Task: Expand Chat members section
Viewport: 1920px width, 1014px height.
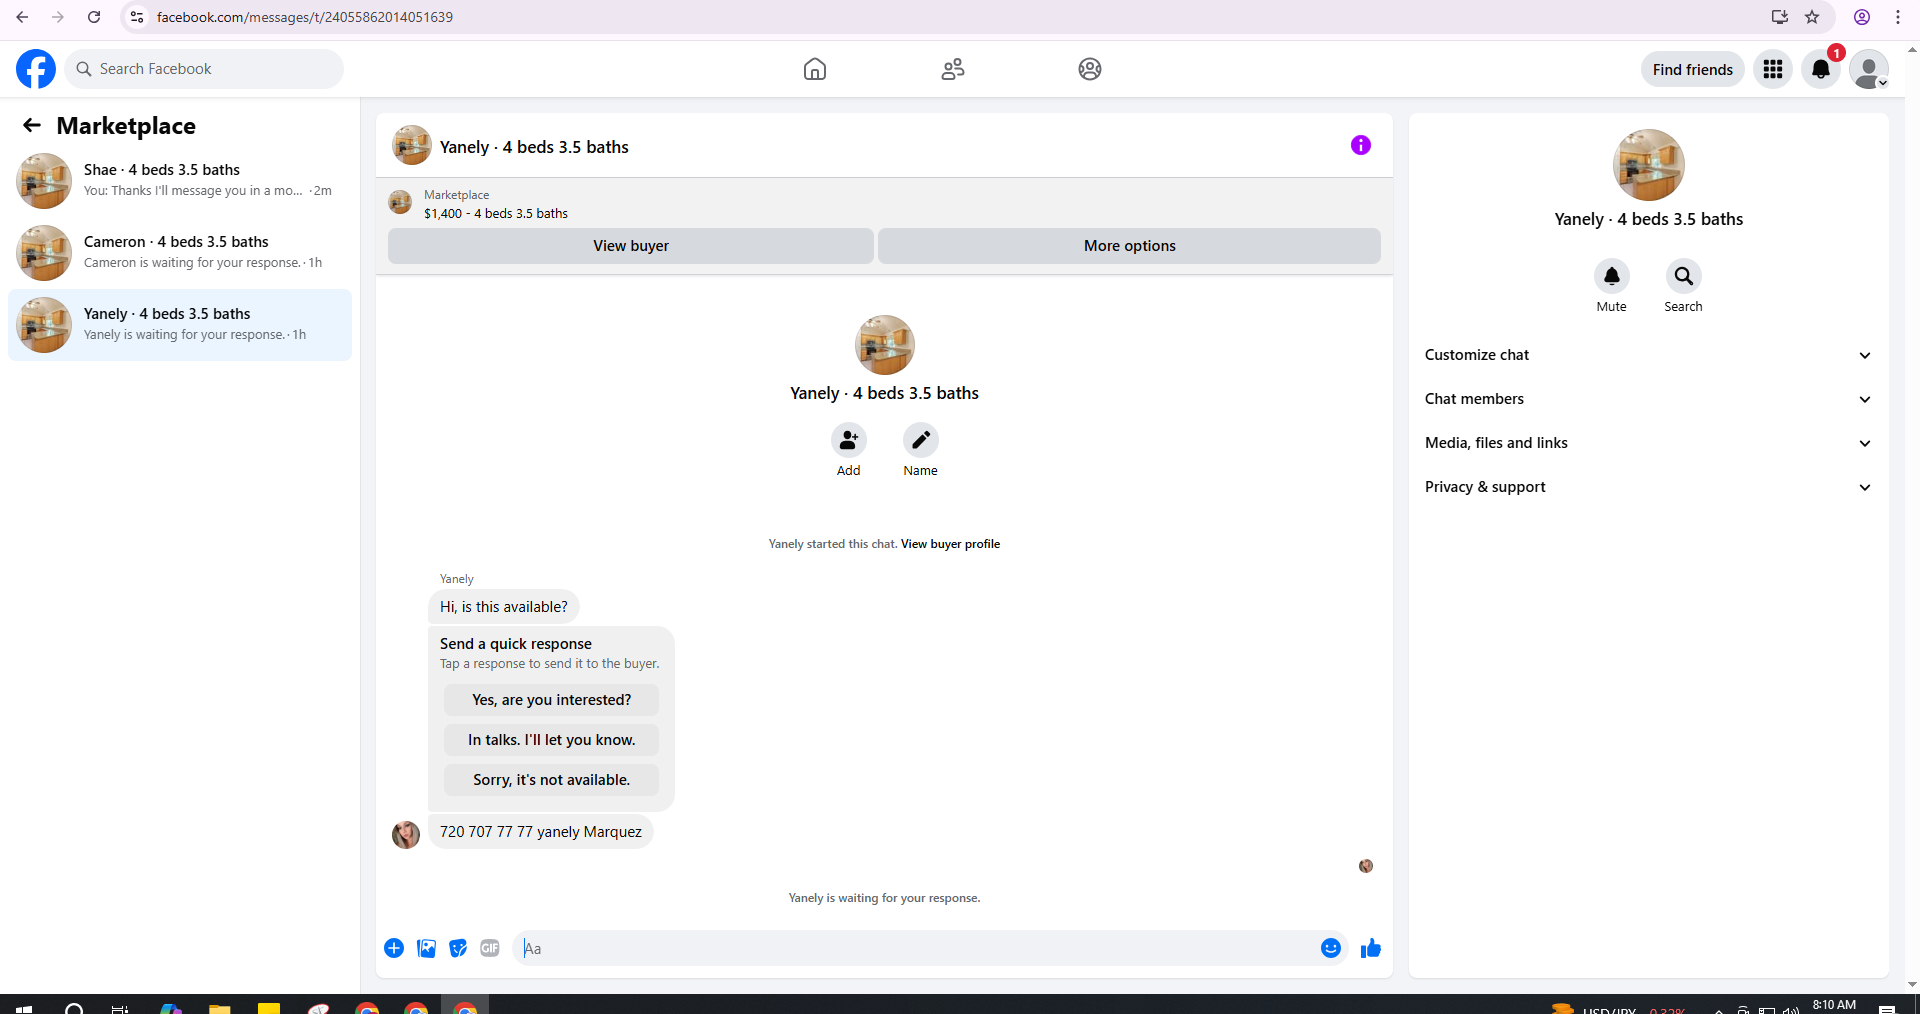Action: pyautogui.click(x=1648, y=399)
